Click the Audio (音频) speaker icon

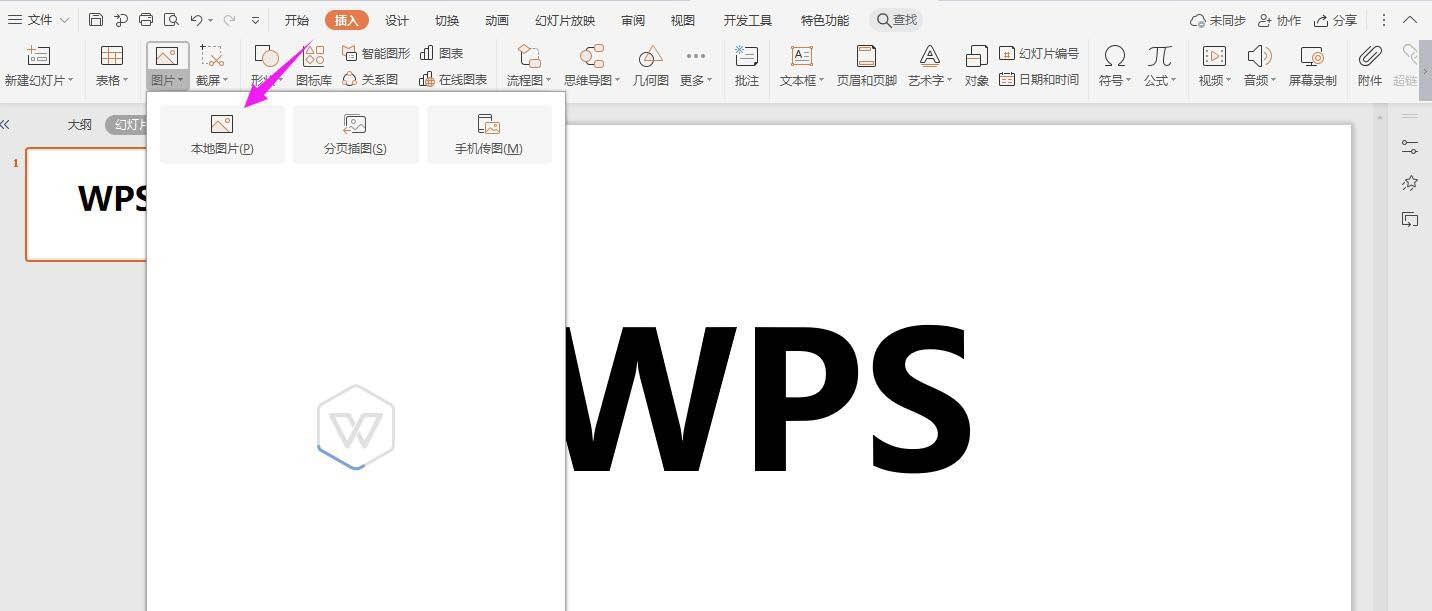pyautogui.click(x=1259, y=56)
